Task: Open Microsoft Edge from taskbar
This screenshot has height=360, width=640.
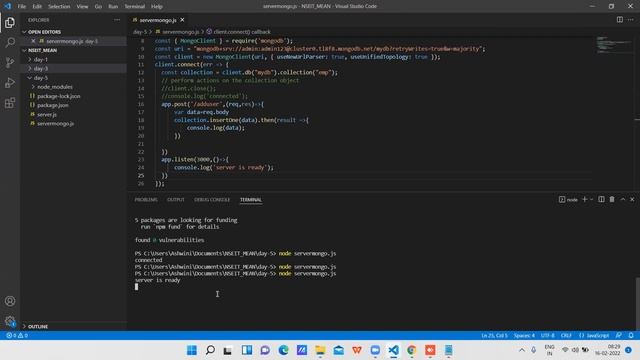Action: click(x=283, y=350)
